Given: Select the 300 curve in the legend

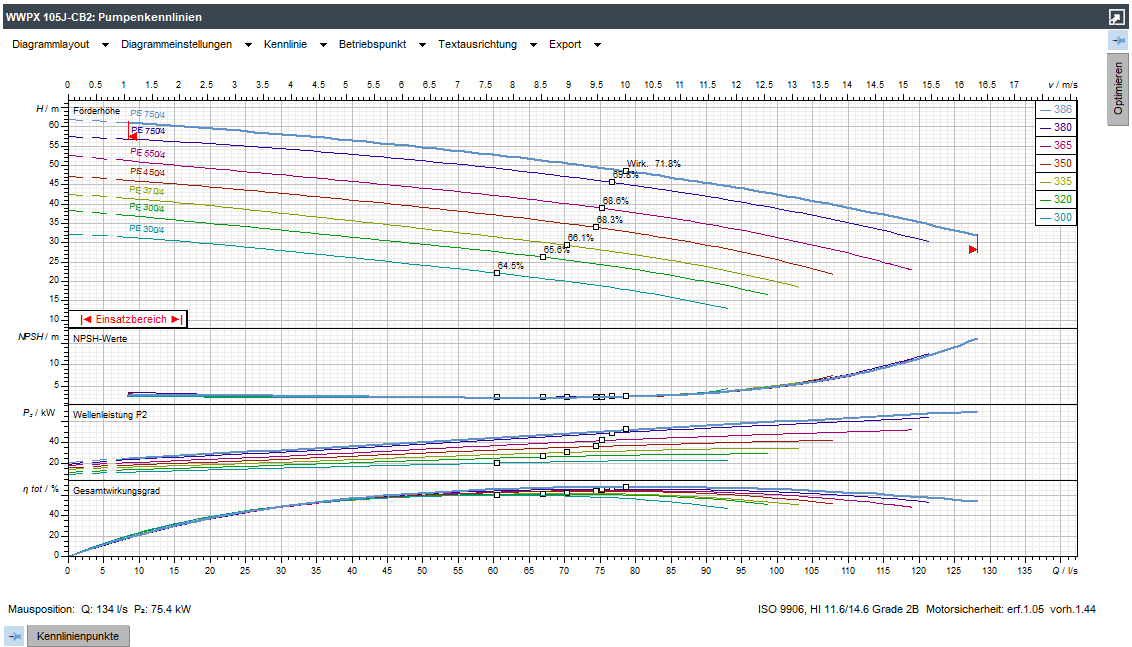Looking at the screenshot, I should click(x=1055, y=217).
